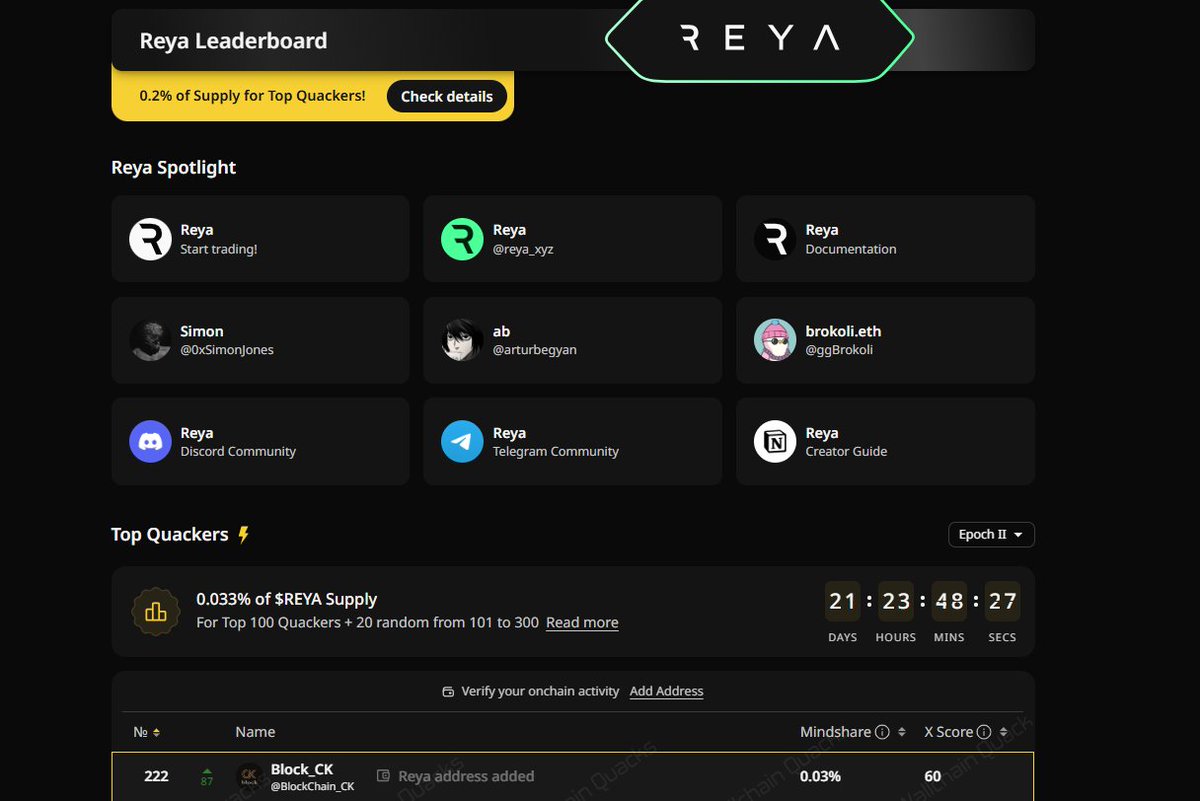Click the Notion Creator Guide icon
Image resolution: width=1200 pixels, height=801 pixels.
tap(775, 441)
